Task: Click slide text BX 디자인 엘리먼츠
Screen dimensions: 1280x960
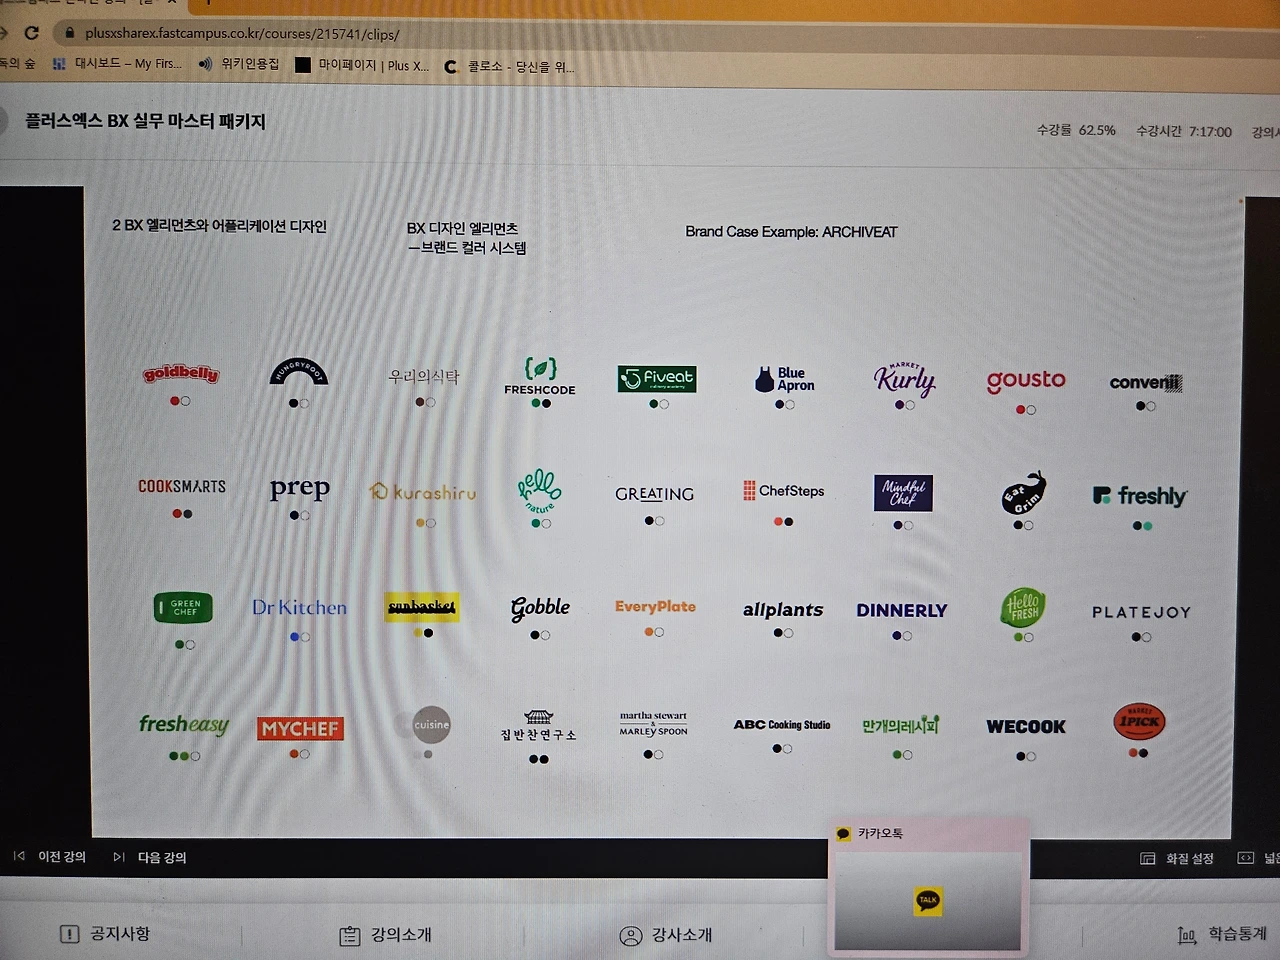Action: 462,228
